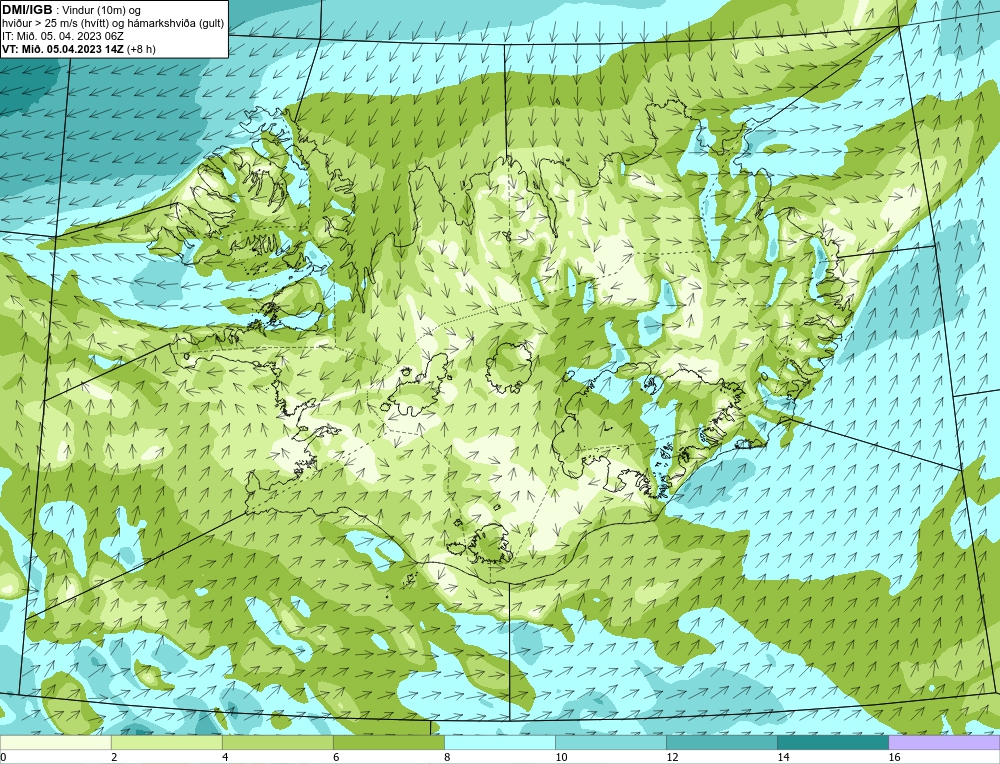Click the 14–16 m/s dark teal color swatch
Screen dimensions: 1000x764
click(x=833, y=743)
